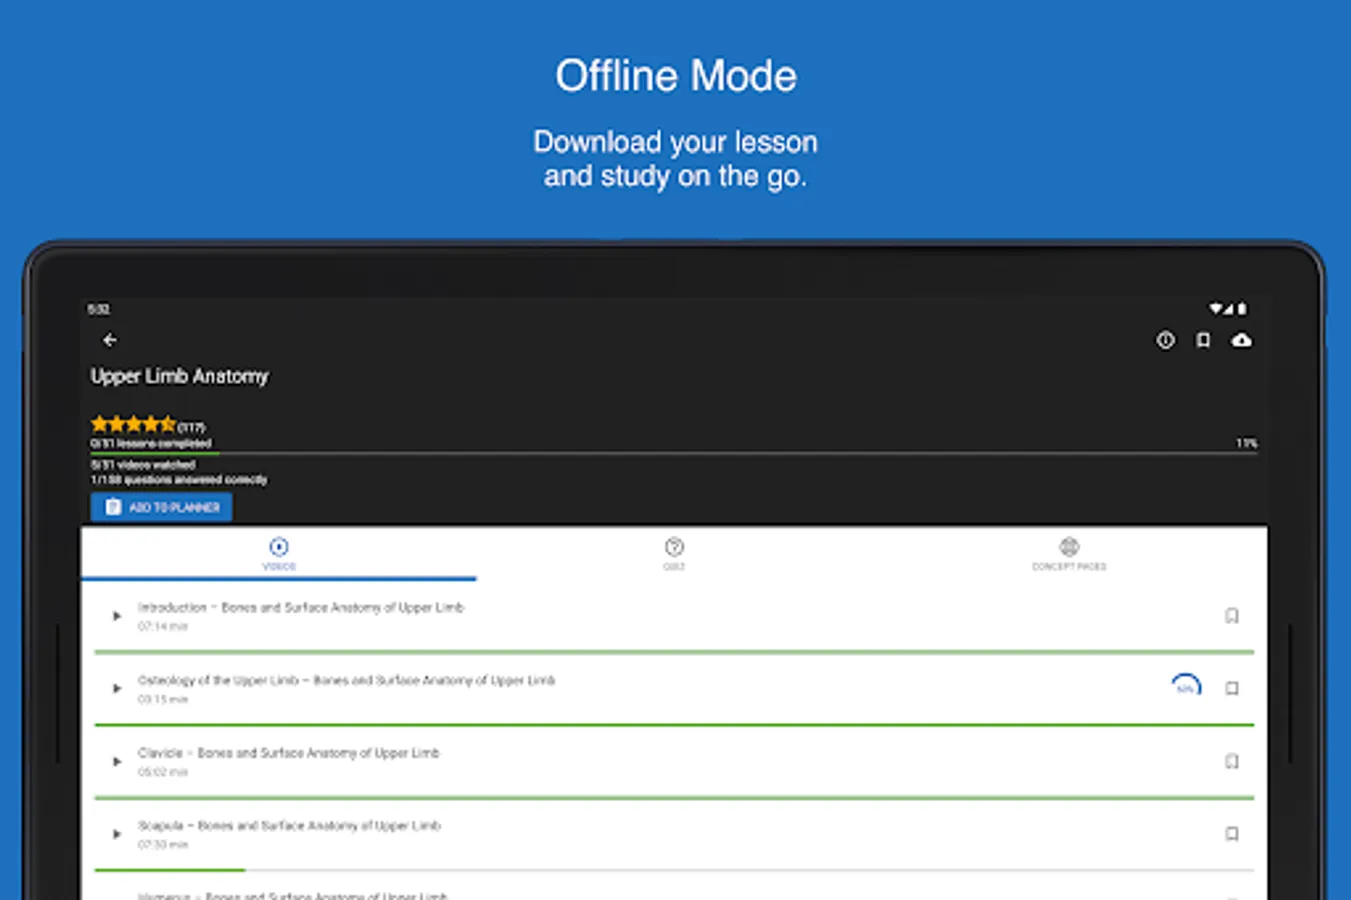Viewport: 1351px width, 900px height.
Task: Bookmark the Clavicle lesson video
Action: (1232, 761)
